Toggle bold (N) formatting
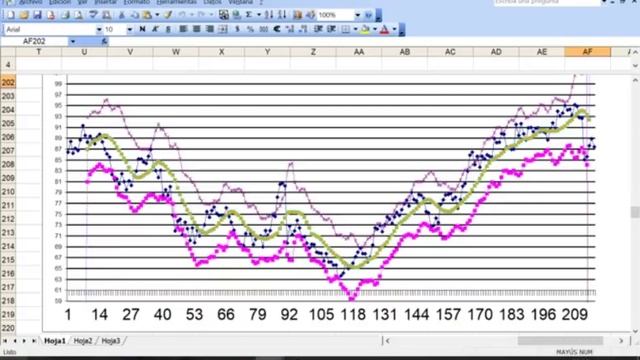640x360 pixels. [x=142, y=29]
